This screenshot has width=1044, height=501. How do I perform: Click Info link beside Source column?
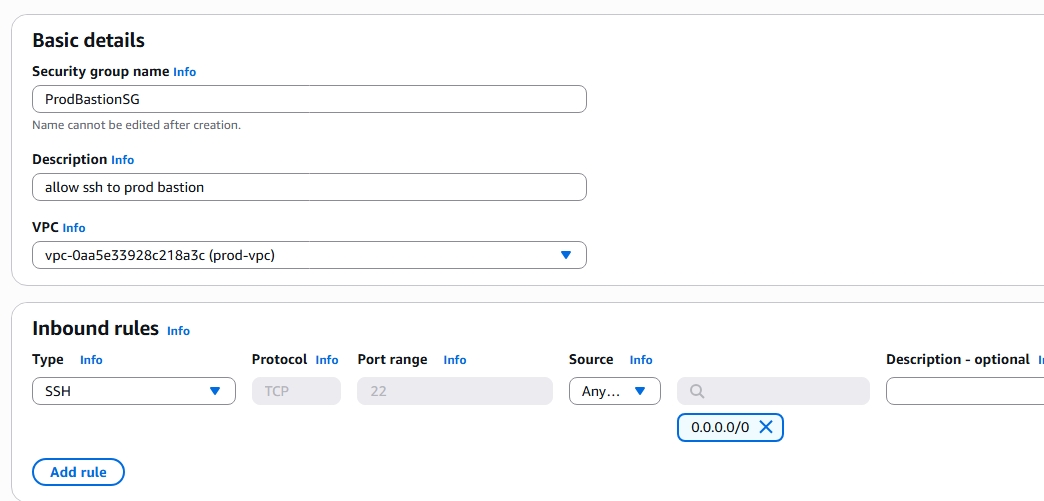[x=641, y=360]
